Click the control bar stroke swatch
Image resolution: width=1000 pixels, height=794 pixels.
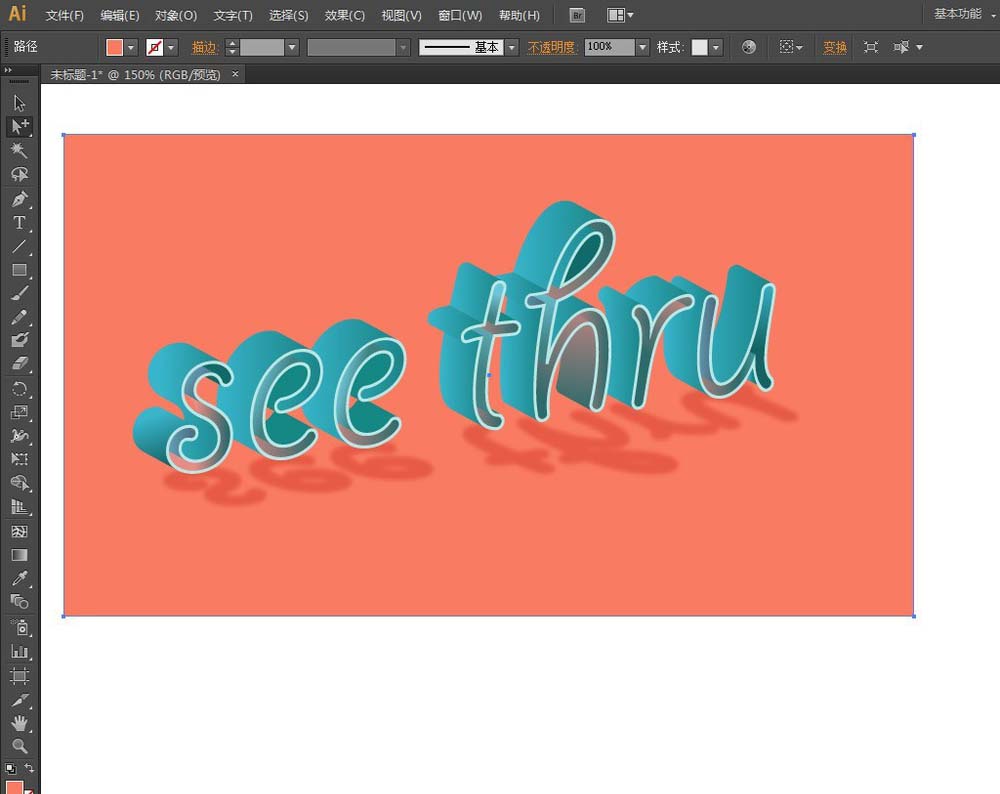pos(154,47)
